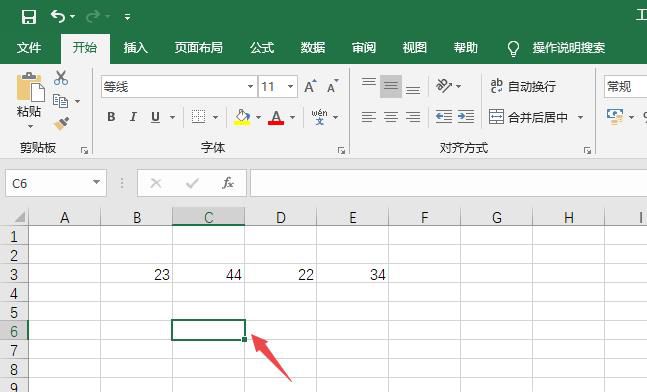Select cell containing 44

point(208,274)
